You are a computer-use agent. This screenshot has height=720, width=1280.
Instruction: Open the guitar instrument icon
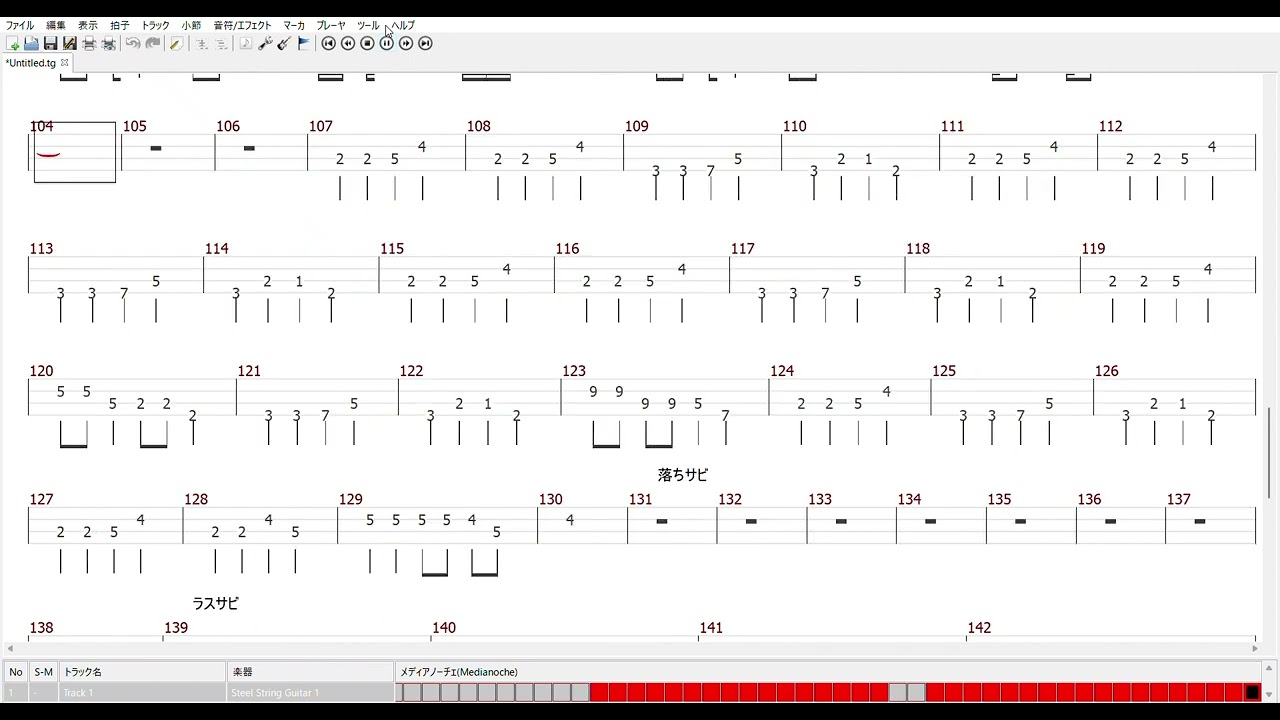coord(284,43)
